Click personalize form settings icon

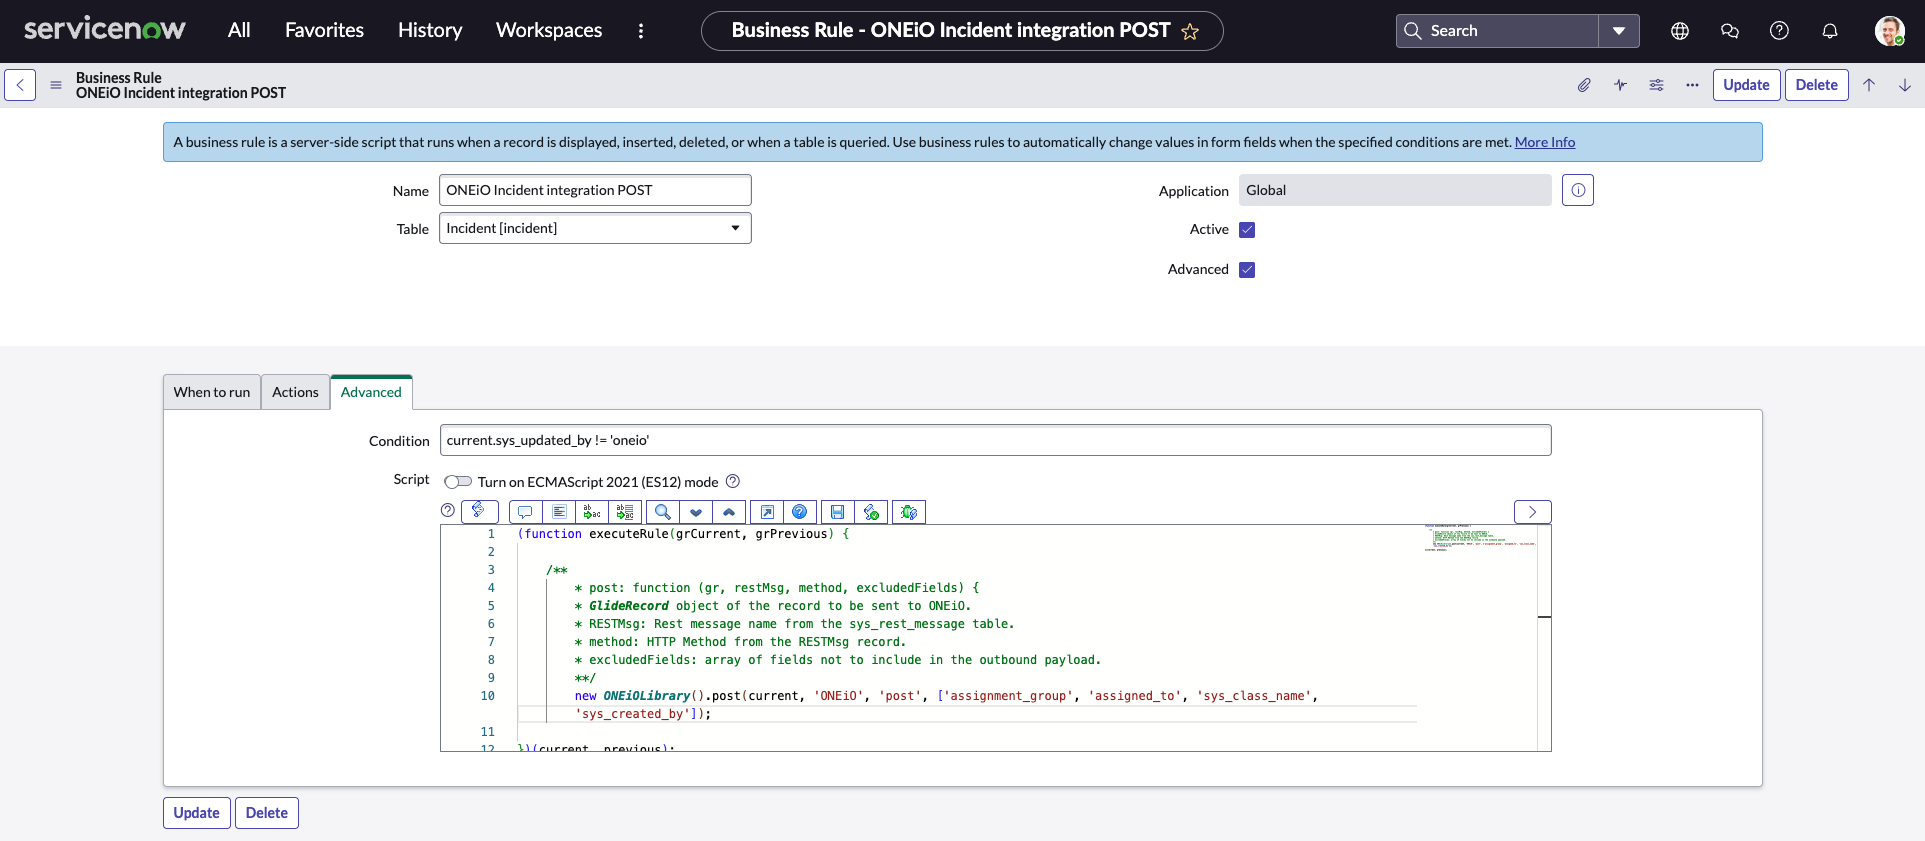click(1656, 85)
